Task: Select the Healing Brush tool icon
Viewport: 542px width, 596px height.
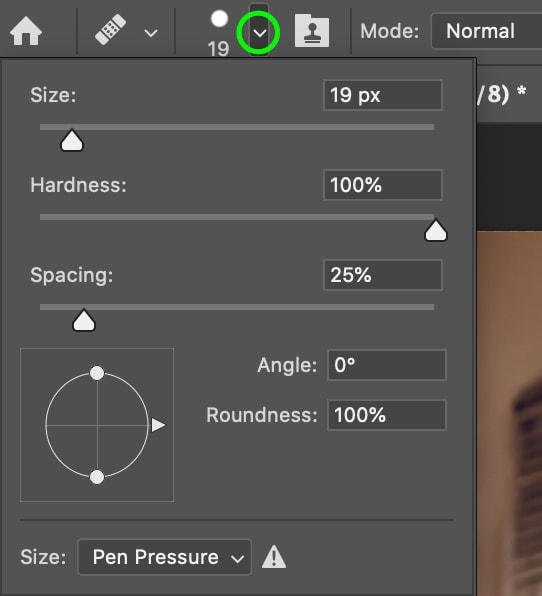Action: pos(110,30)
